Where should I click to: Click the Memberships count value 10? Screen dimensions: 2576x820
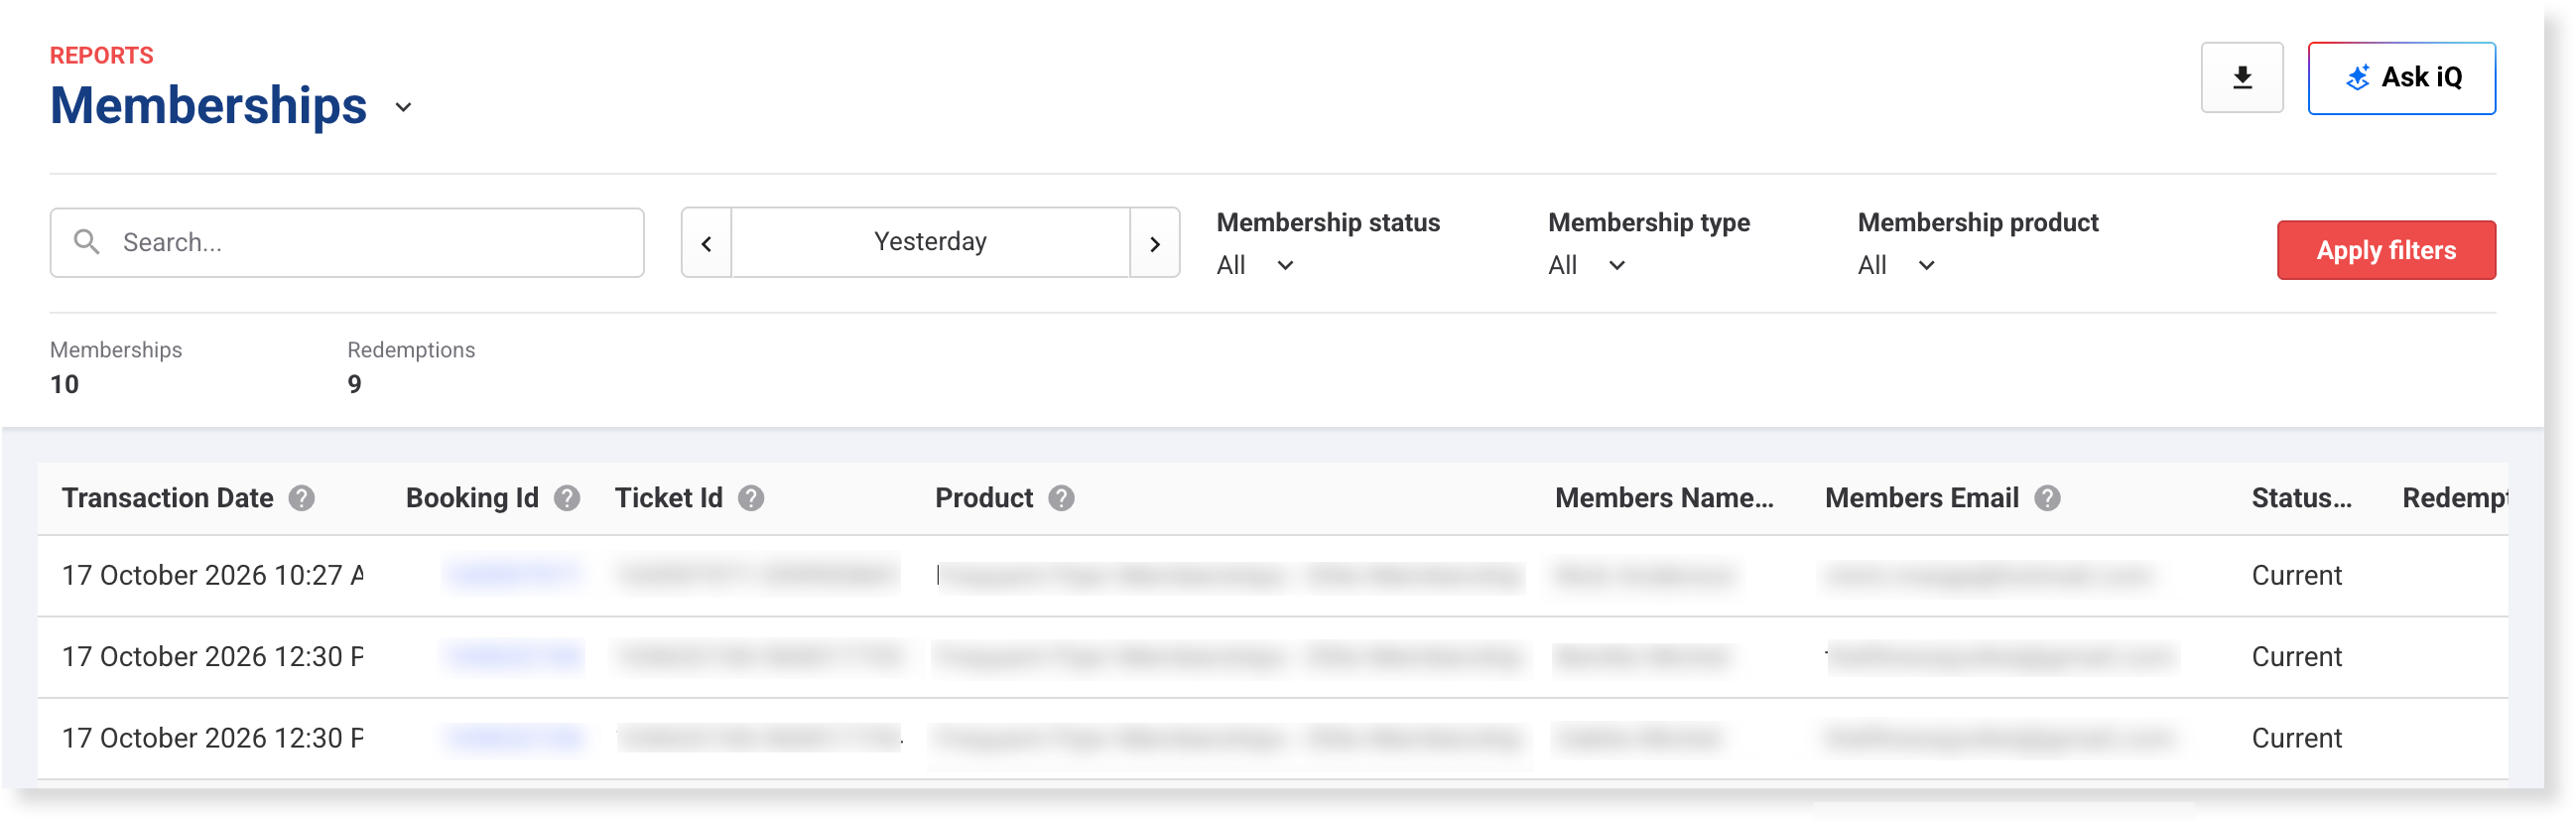point(64,385)
